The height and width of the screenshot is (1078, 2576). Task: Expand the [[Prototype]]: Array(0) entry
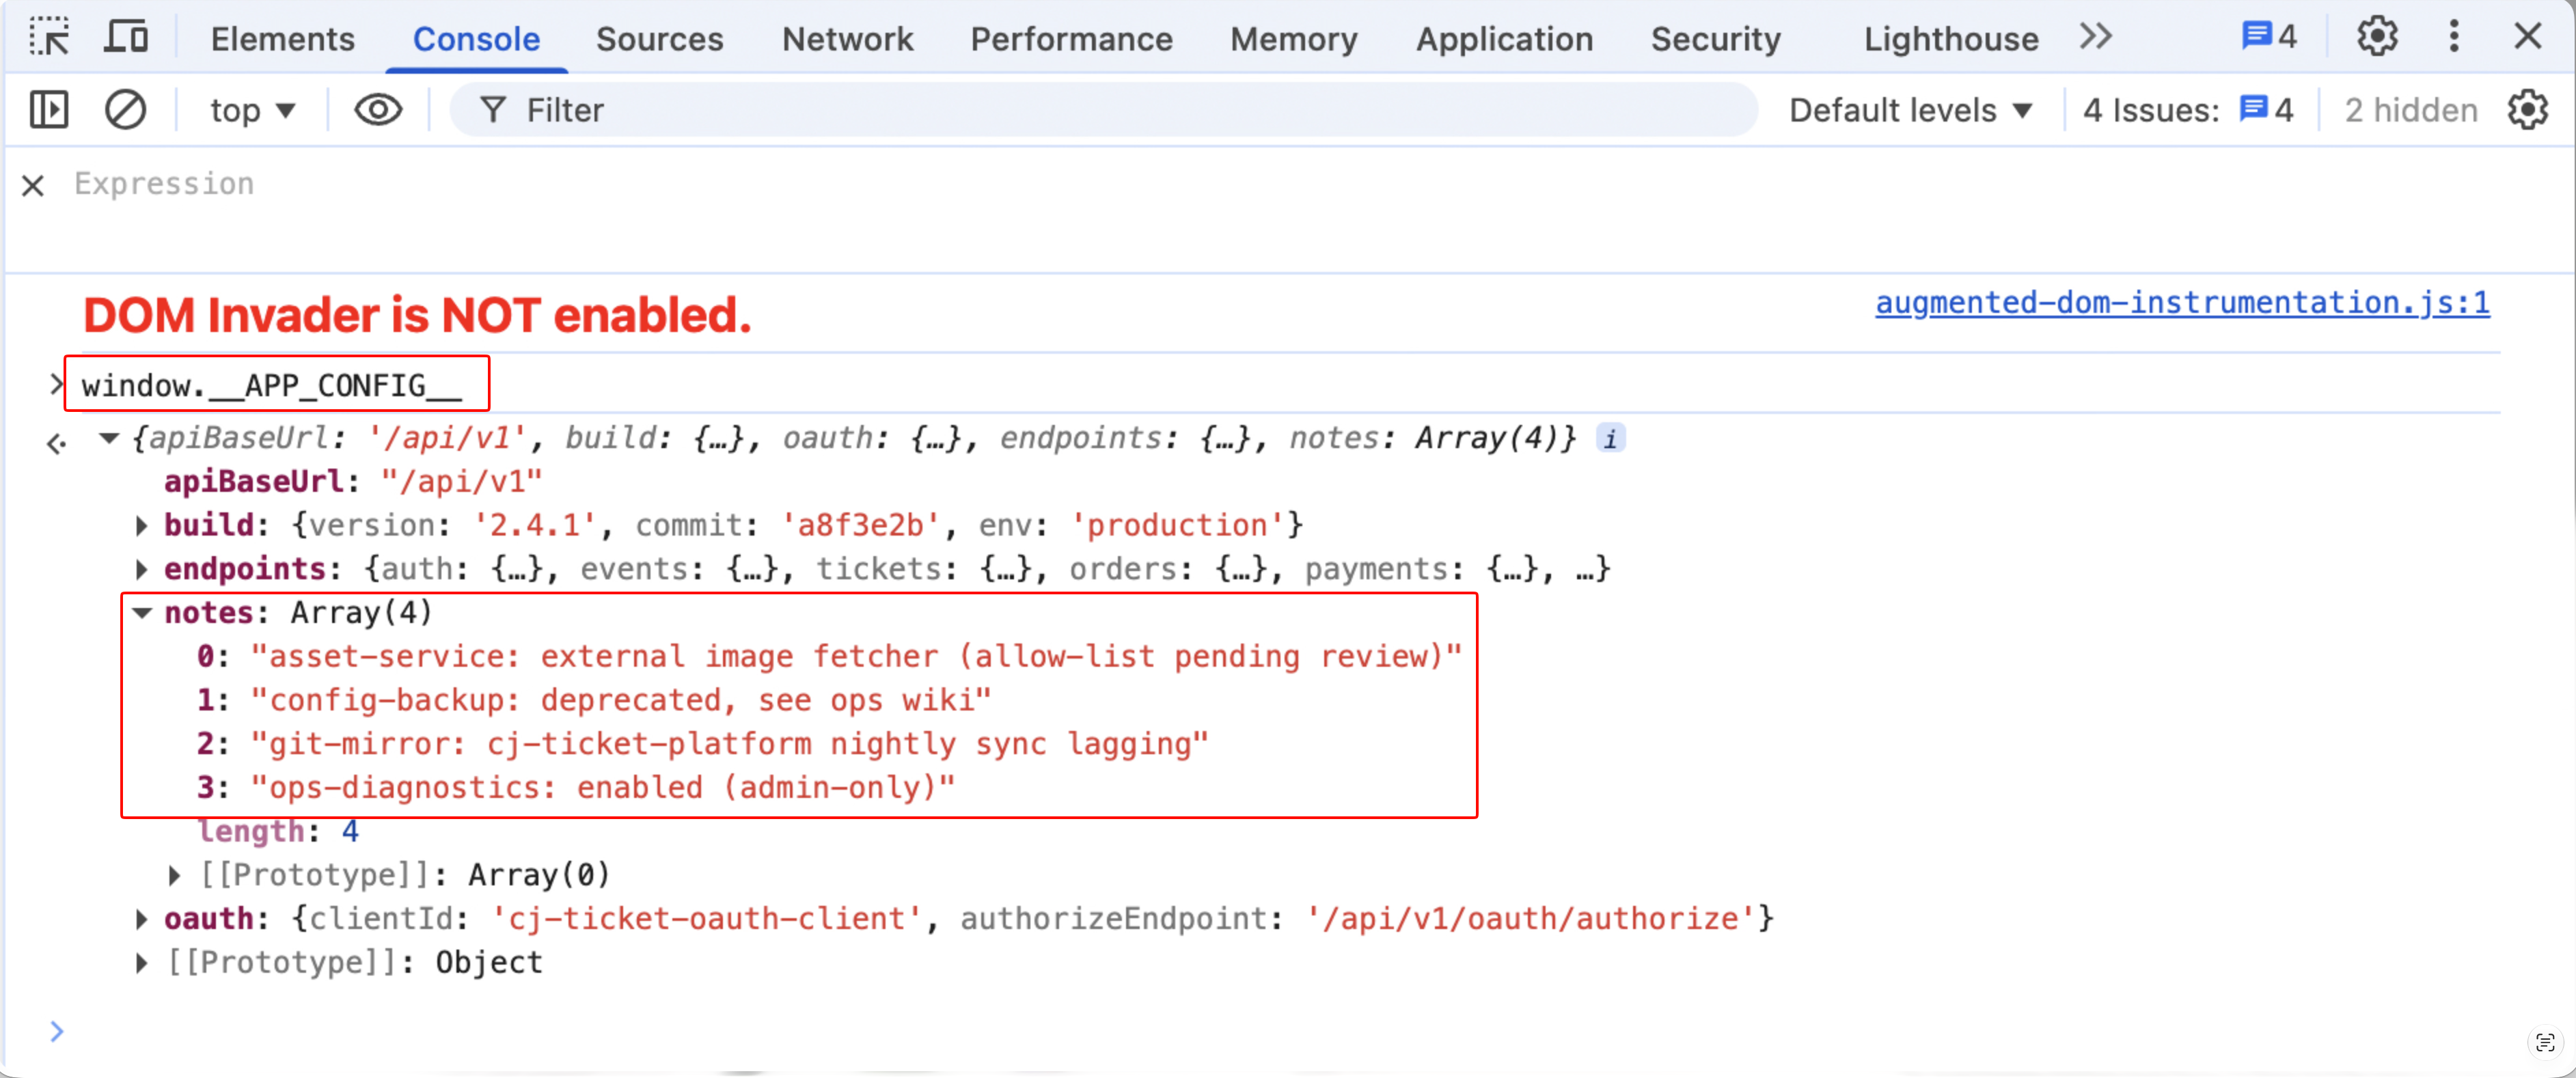coord(174,876)
